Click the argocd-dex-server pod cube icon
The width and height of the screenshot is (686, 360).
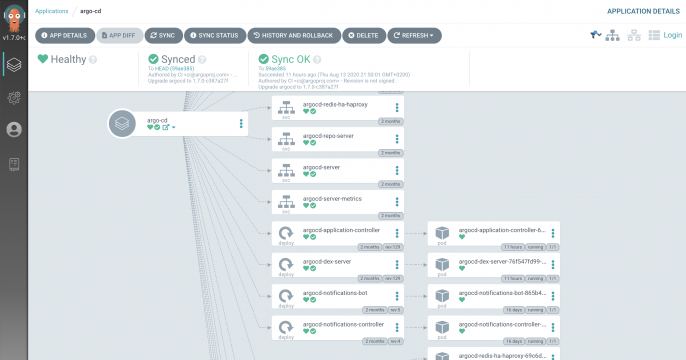[442, 264]
